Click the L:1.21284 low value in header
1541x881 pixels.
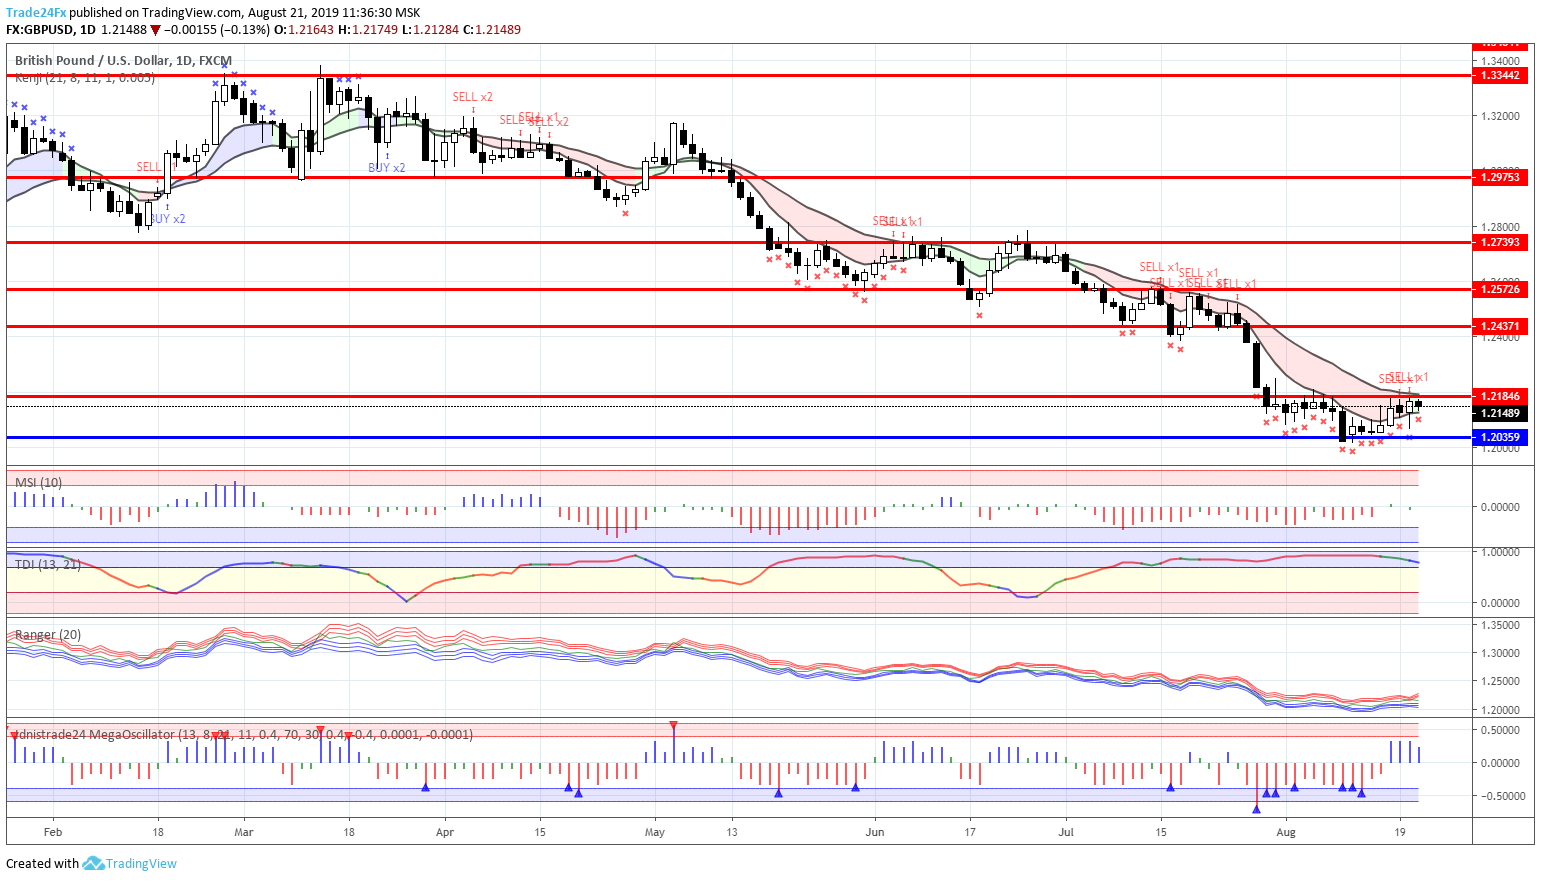pyautogui.click(x=431, y=29)
